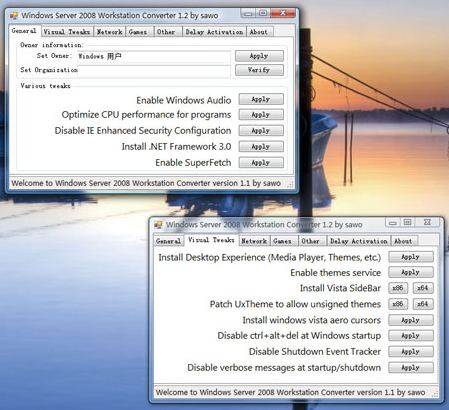Switch to General tab in bottom window
Viewport: 449px width, 410px height.
(168, 241)
